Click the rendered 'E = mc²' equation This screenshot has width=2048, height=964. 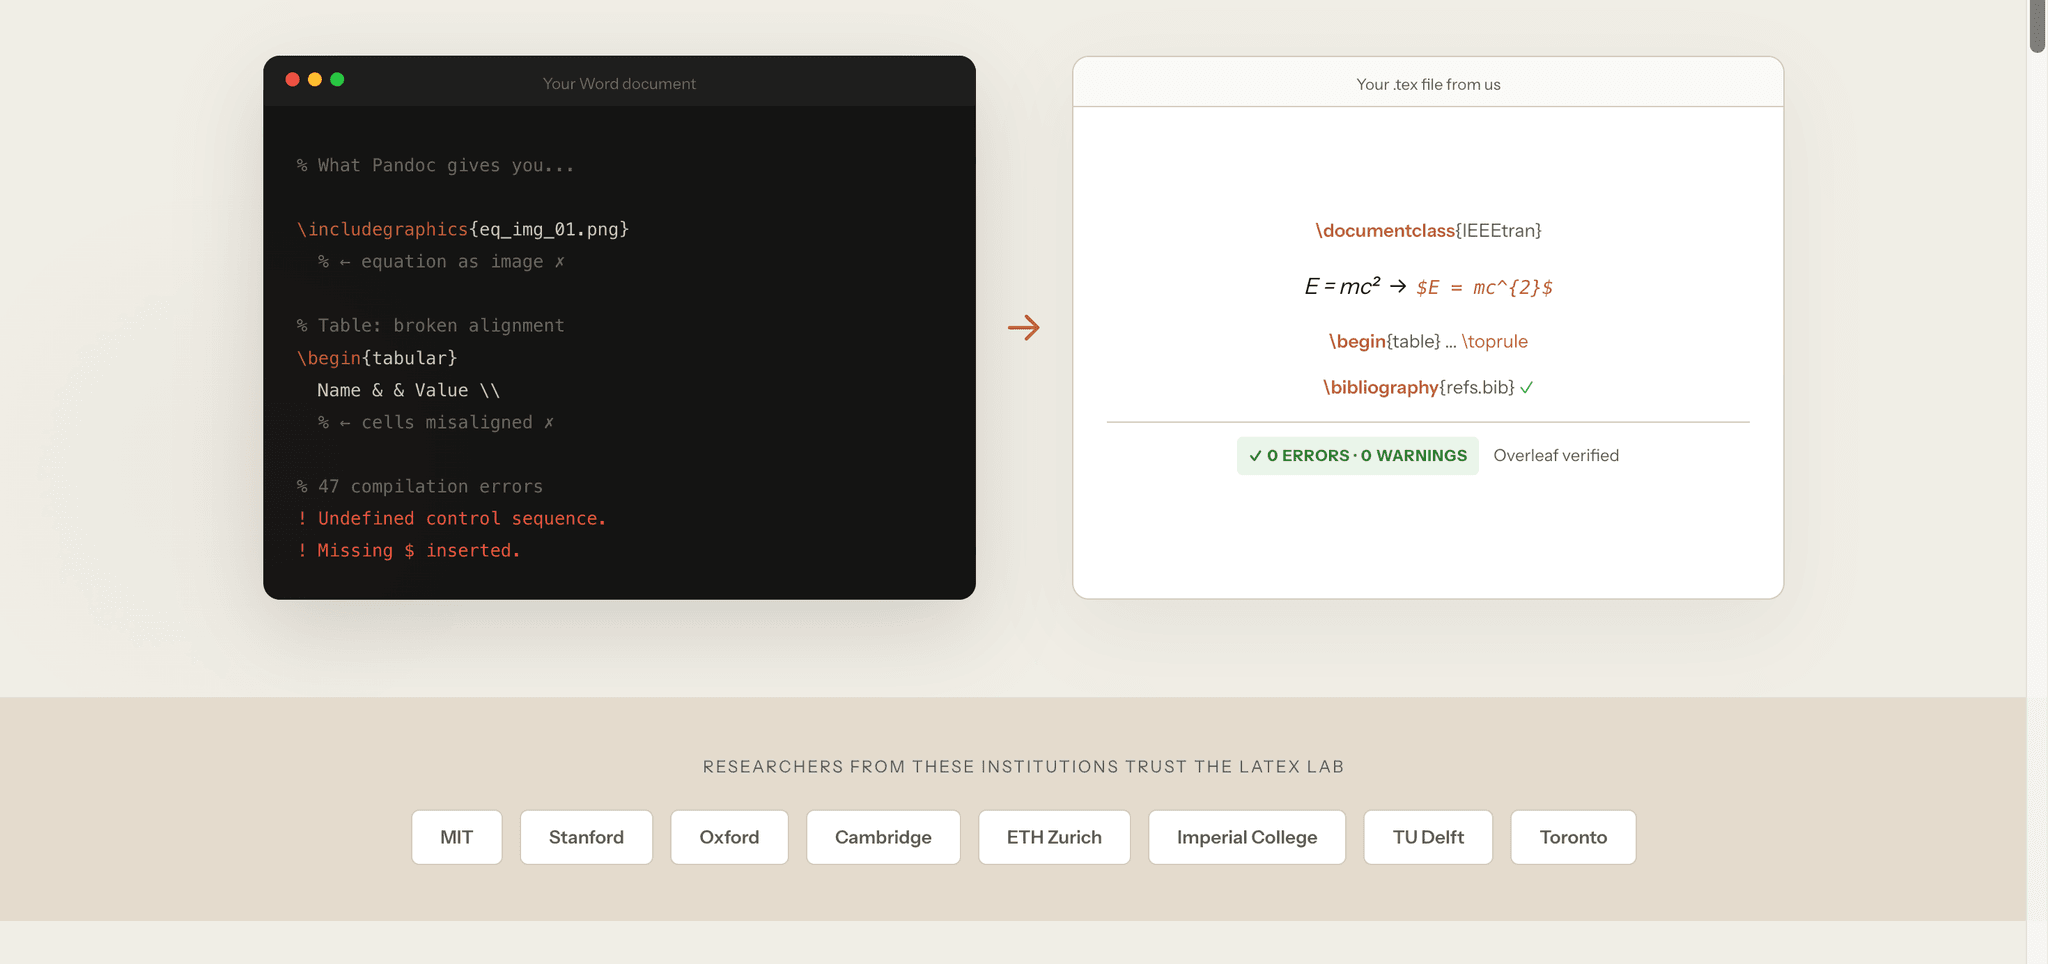coord(1342,287)
